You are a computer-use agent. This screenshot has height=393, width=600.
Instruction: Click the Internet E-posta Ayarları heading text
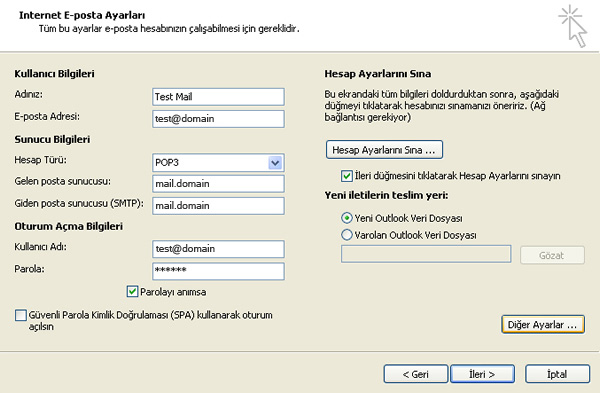82,15
